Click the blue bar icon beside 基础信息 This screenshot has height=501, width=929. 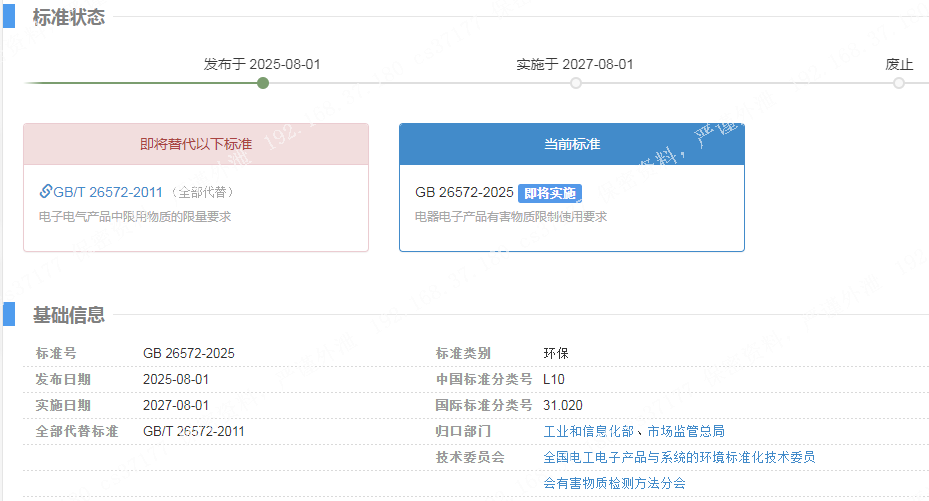[x=8, y=315]
